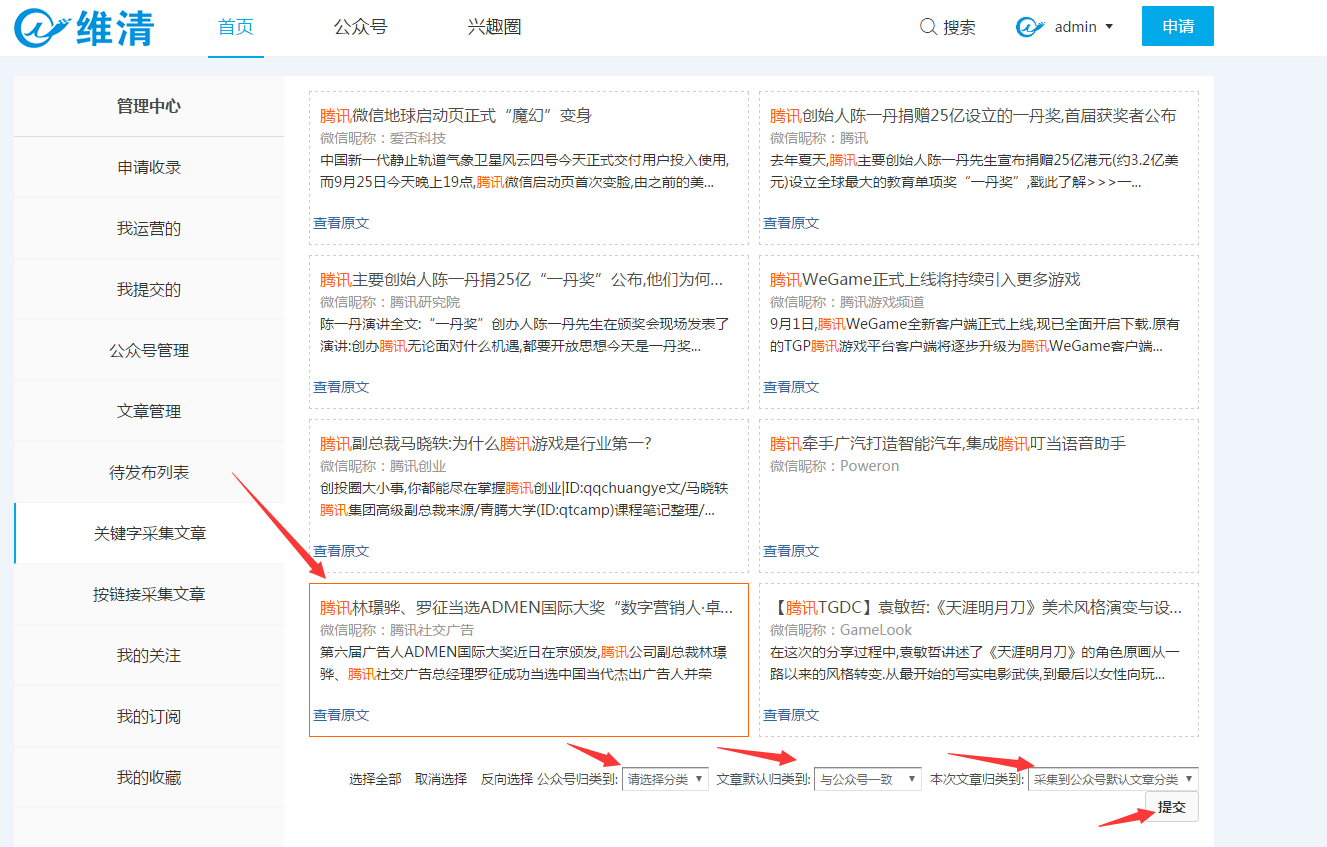Open 待发布列表 in the sidebar
This screenshot has height=847, width=1327.
[149, 472]
